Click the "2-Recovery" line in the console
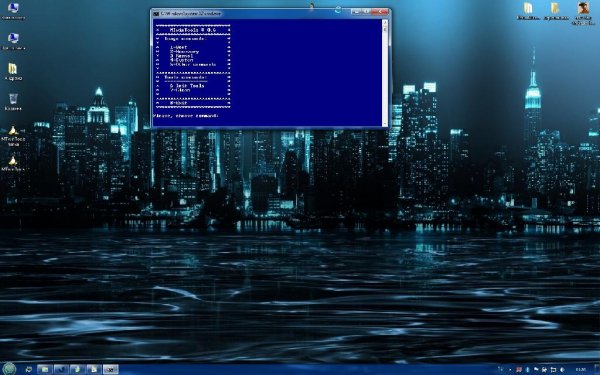The width and height of the screenshot is (600, 375). click(x=184, y=52)
